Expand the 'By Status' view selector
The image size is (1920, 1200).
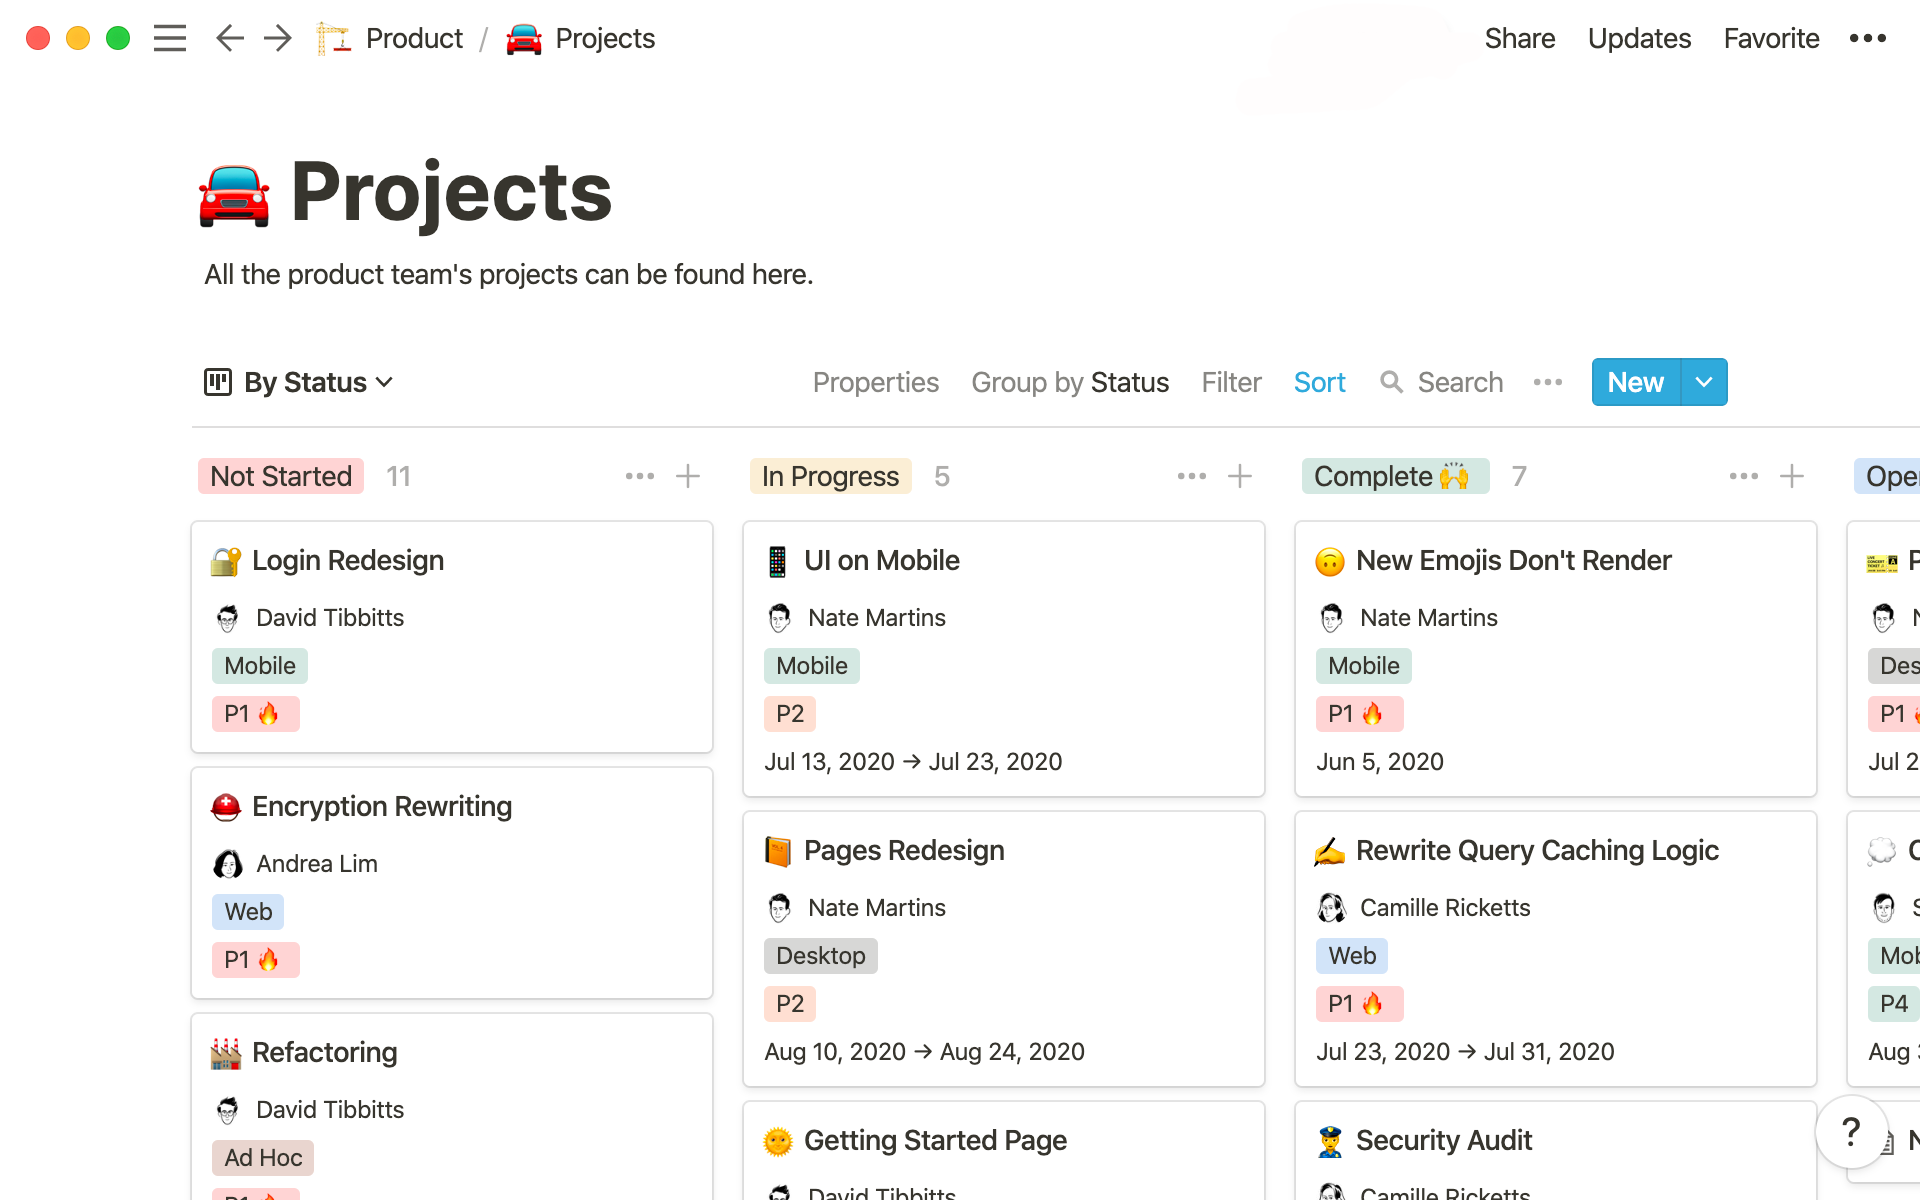pos(297,382)
